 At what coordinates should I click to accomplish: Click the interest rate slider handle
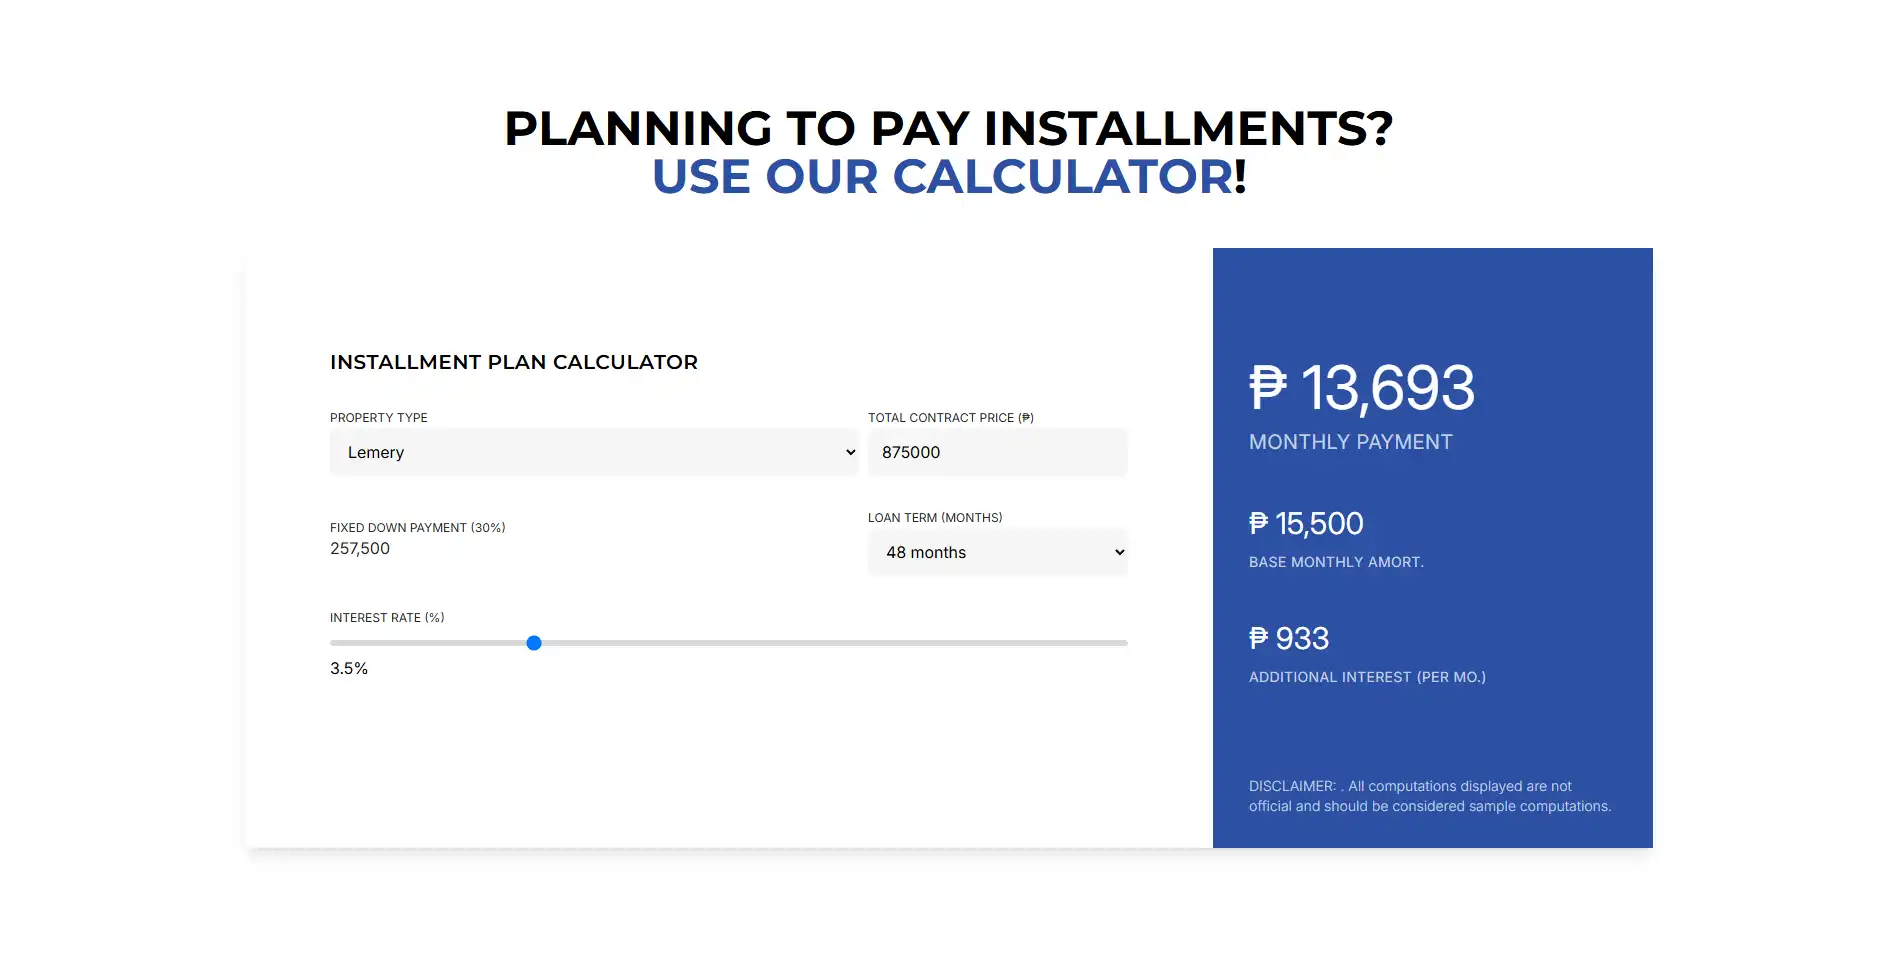point(534,643)
